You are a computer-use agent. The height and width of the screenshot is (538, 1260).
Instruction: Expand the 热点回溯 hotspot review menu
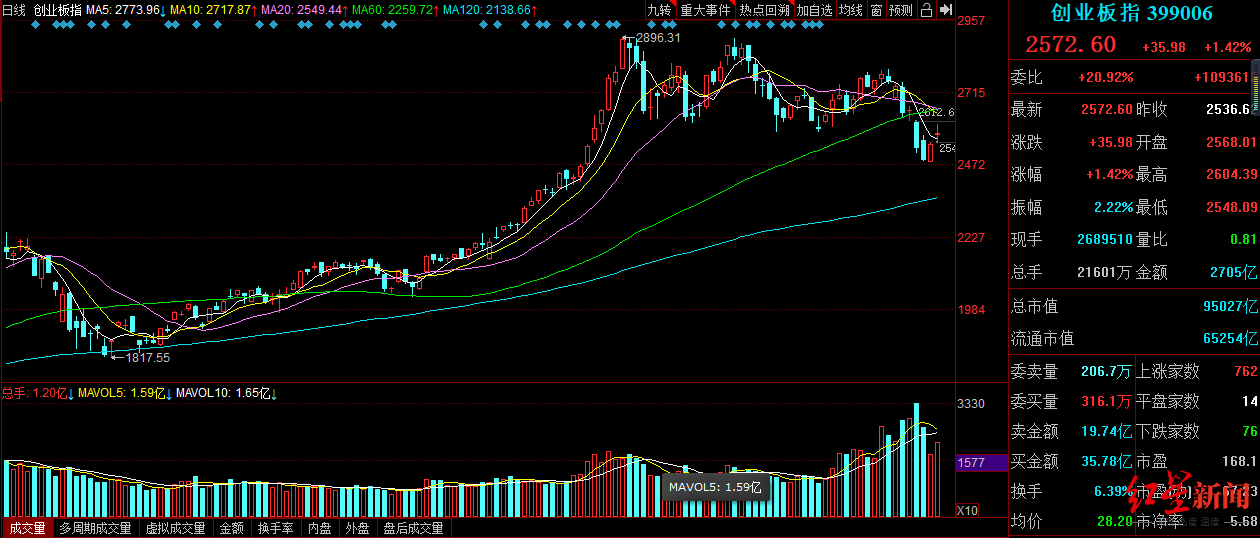(x=765, y=10)
